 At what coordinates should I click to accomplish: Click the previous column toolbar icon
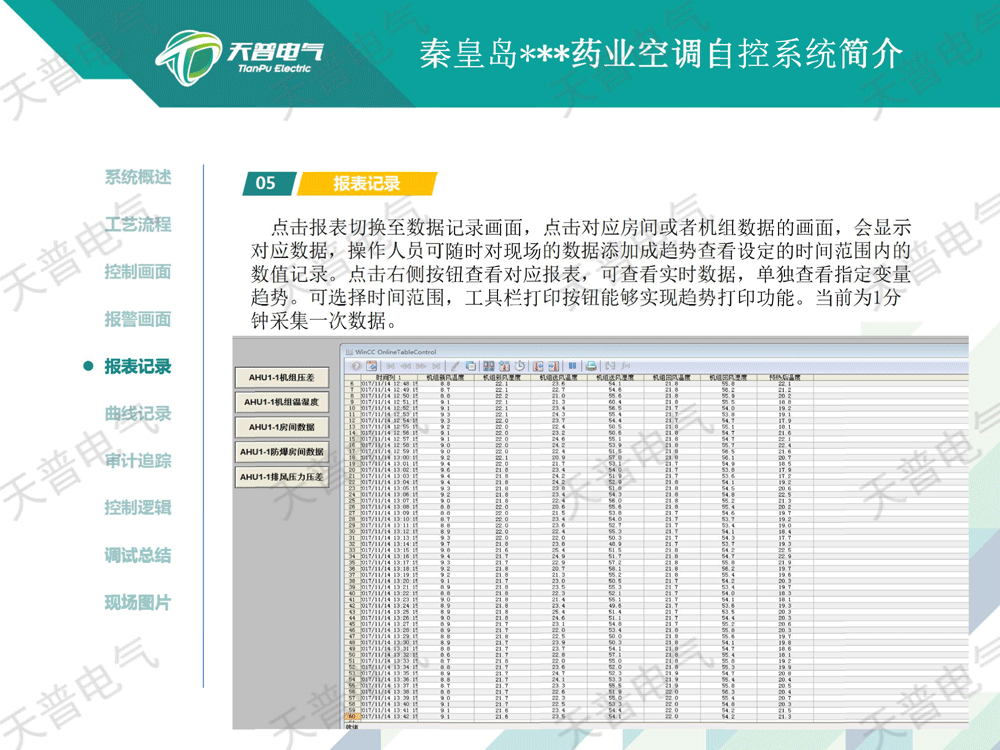point(538,366)
